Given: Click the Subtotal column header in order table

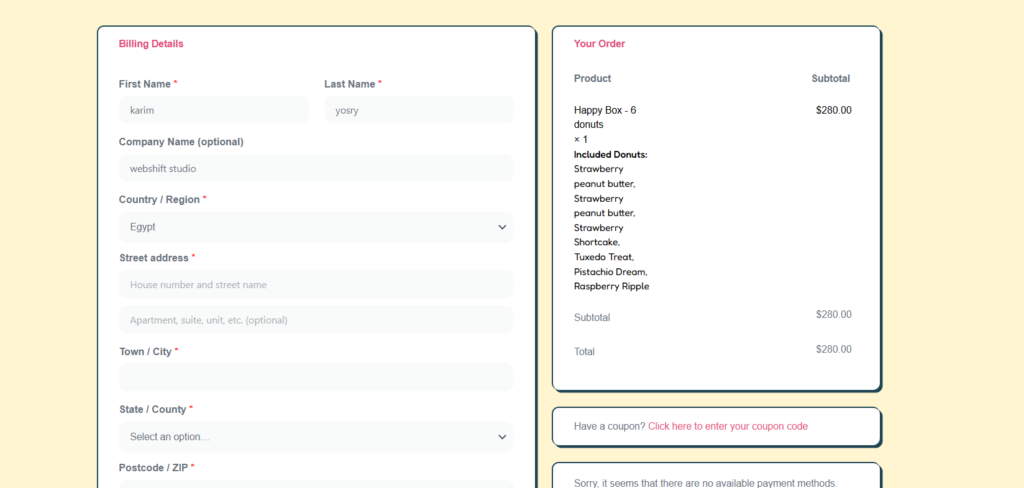Looking at the screenshot, I should click(x=830, y=78).
